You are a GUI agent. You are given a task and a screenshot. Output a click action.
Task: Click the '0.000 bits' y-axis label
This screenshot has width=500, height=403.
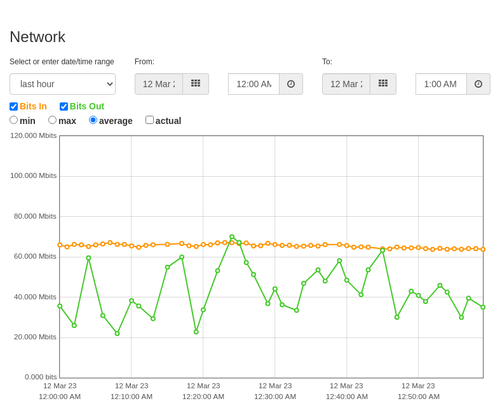coord(41,377)
